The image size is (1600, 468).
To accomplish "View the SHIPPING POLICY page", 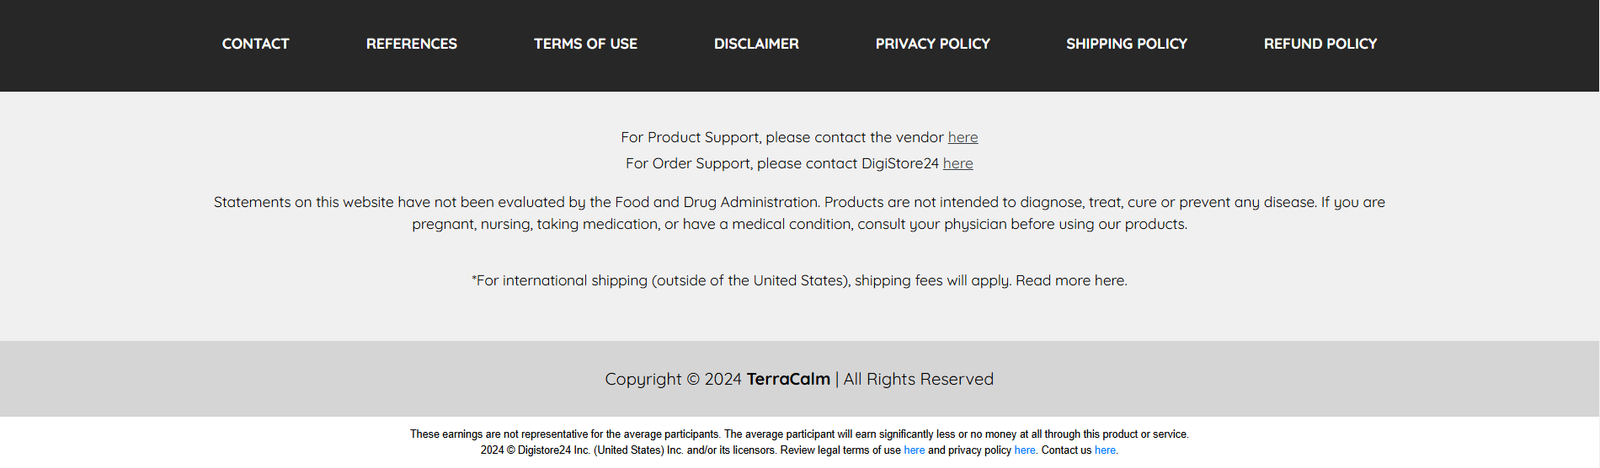I will point(1126,44).
